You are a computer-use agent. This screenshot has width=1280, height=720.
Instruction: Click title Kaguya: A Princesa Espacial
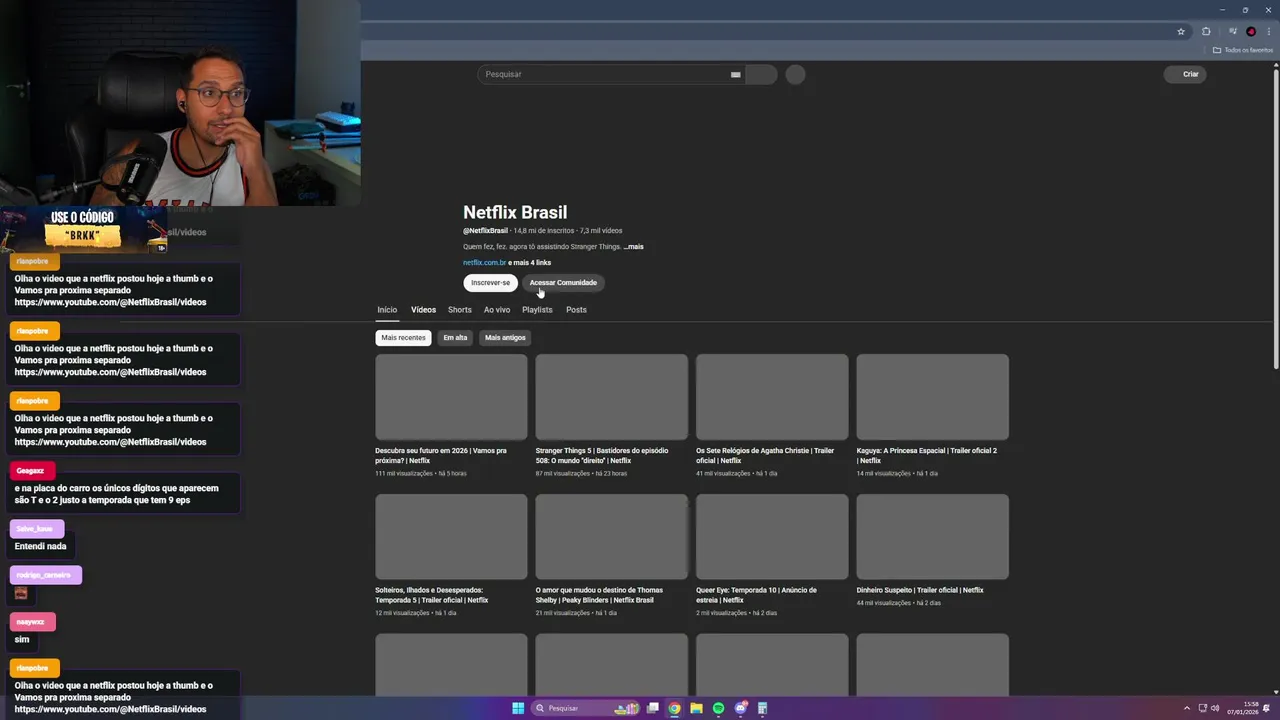927,455
